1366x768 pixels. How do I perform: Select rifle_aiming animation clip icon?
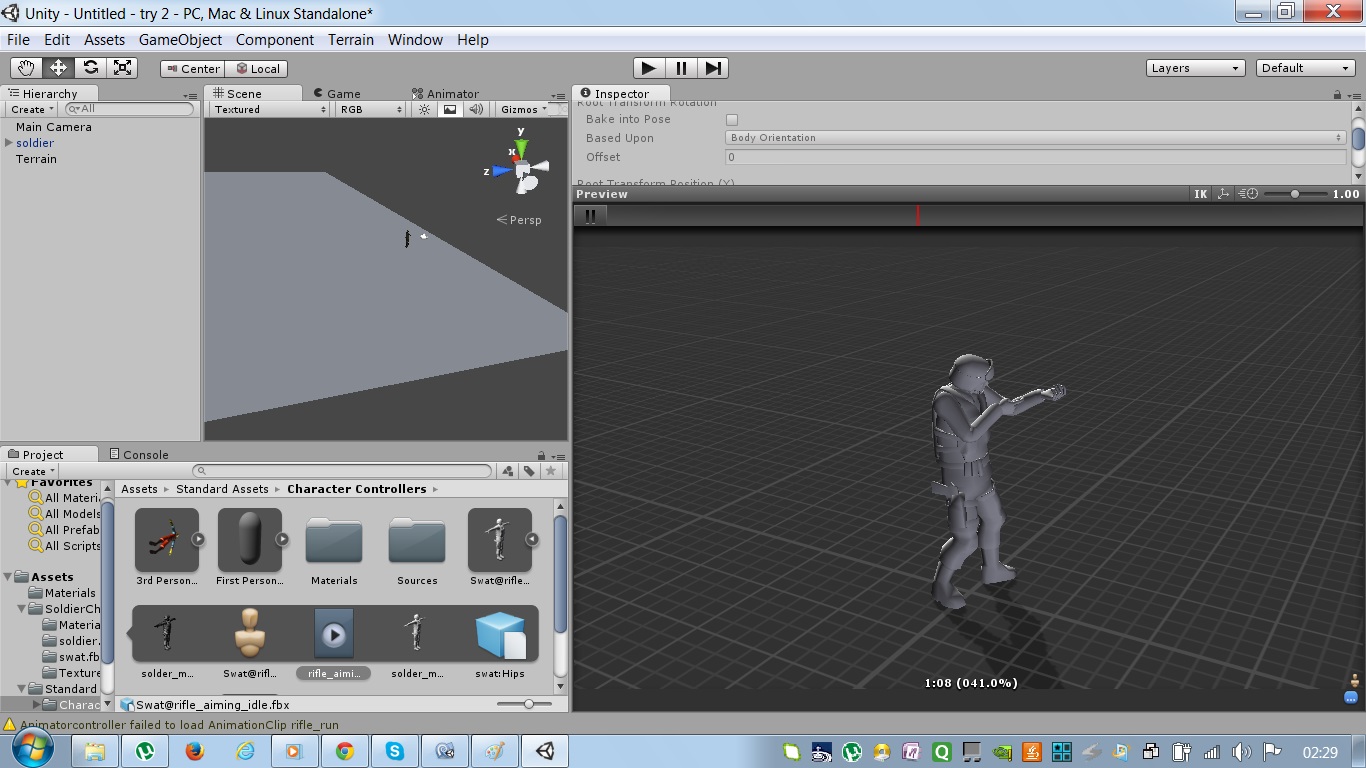(x=334, y=634)
